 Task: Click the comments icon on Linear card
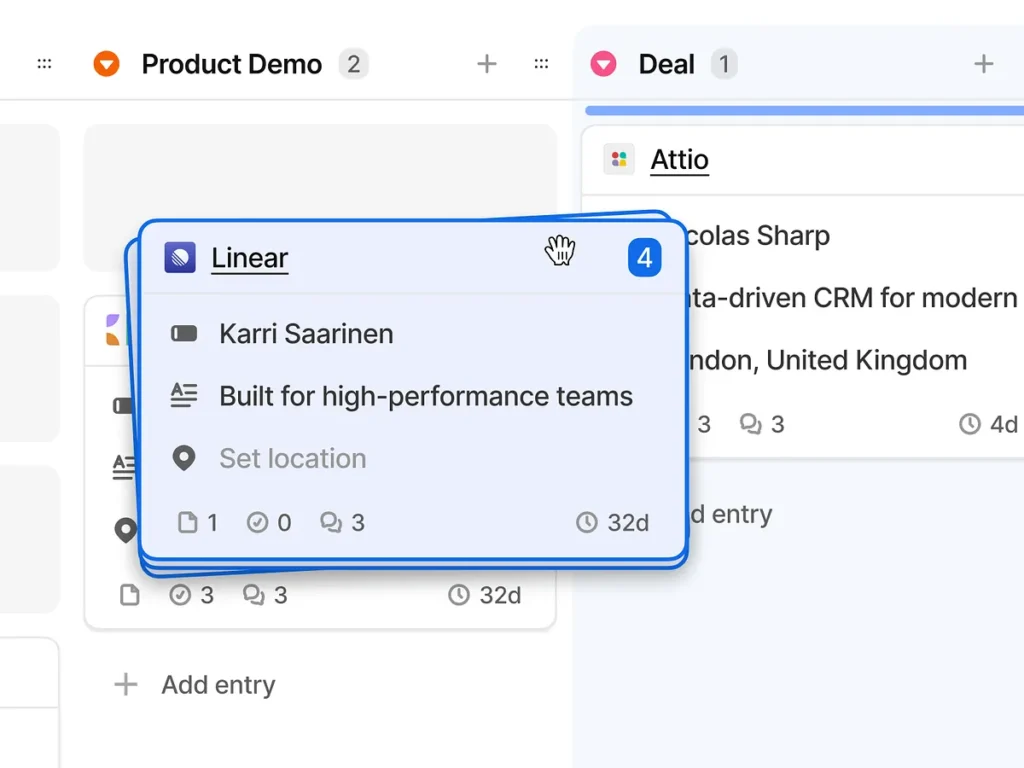coord(330,522)
